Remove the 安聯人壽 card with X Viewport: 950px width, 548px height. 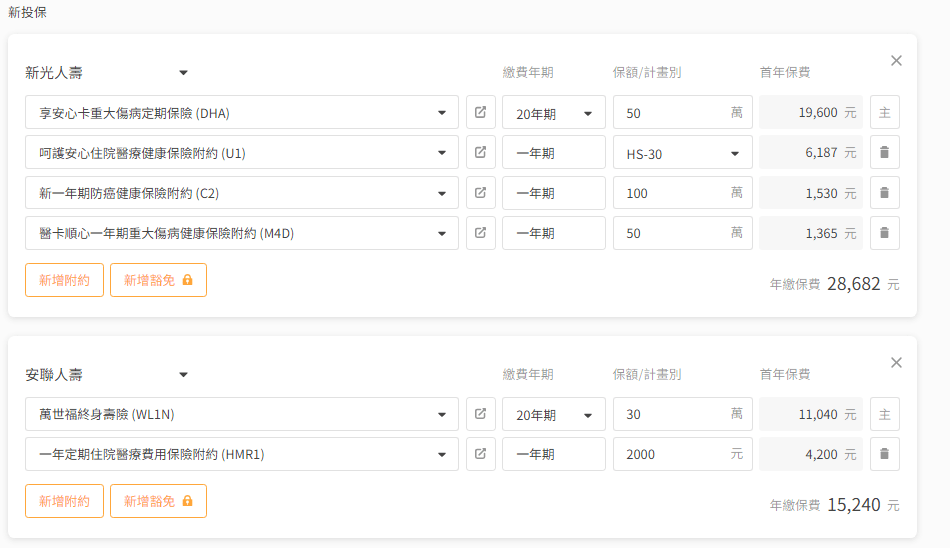pyautogui.click(x=896, y=362)
